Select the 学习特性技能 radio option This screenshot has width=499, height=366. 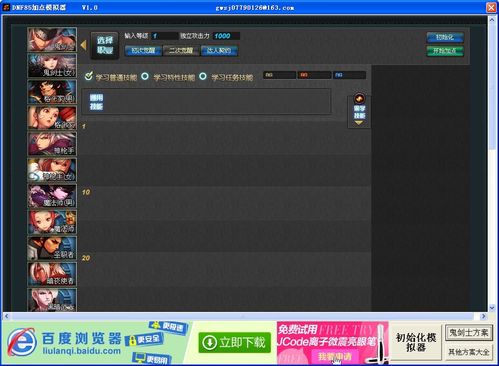click(145, 76)
